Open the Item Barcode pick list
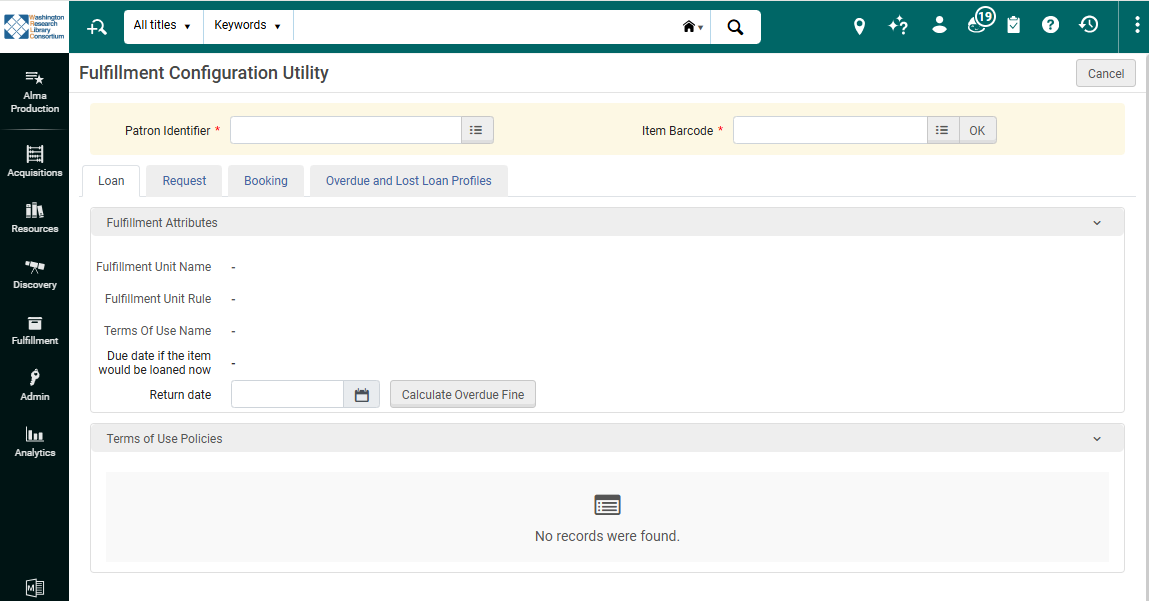Viewport: 1149px width, 601px height. click(942, 130)
